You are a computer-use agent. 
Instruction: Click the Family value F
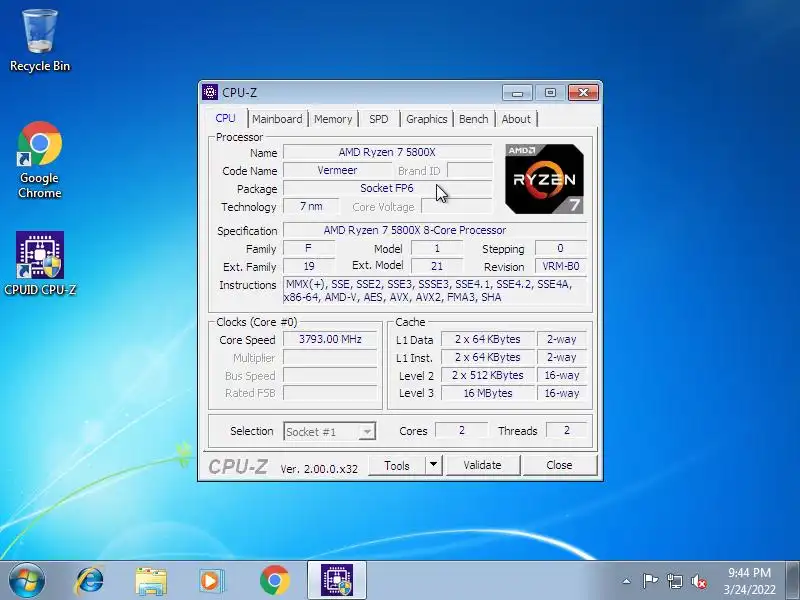[309, 248]
